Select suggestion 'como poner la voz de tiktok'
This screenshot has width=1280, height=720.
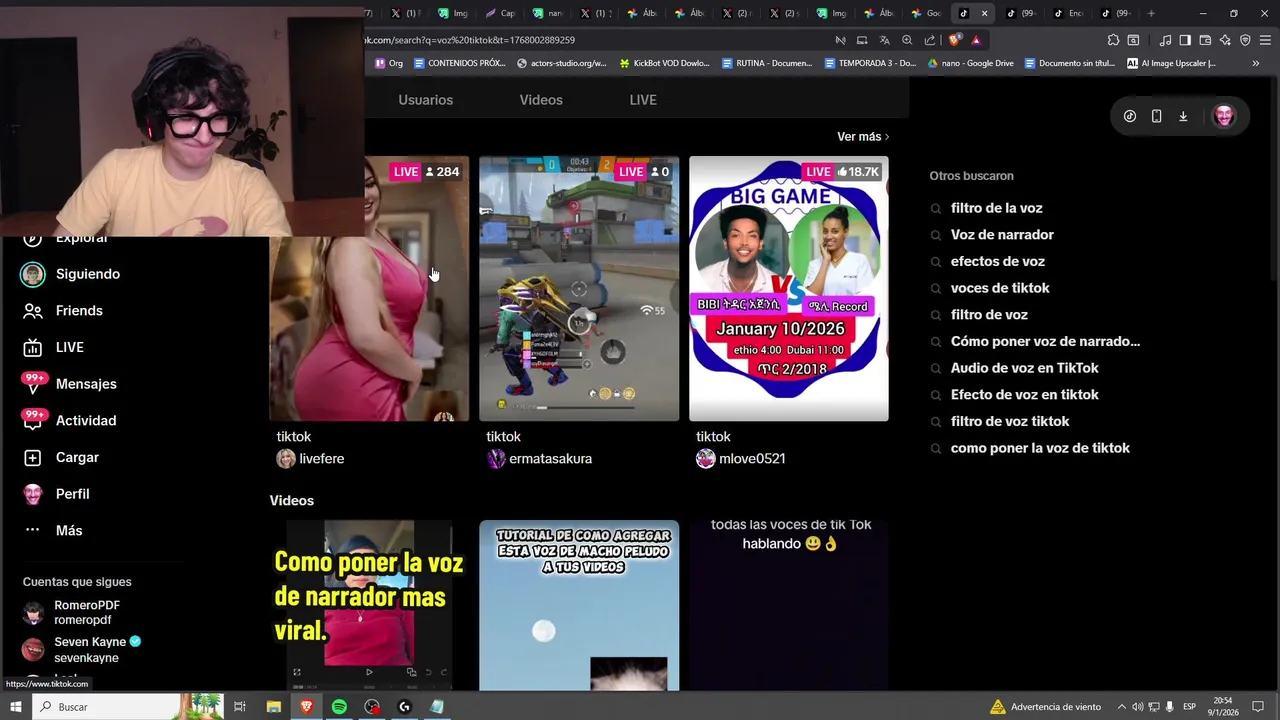[1040, 448]
